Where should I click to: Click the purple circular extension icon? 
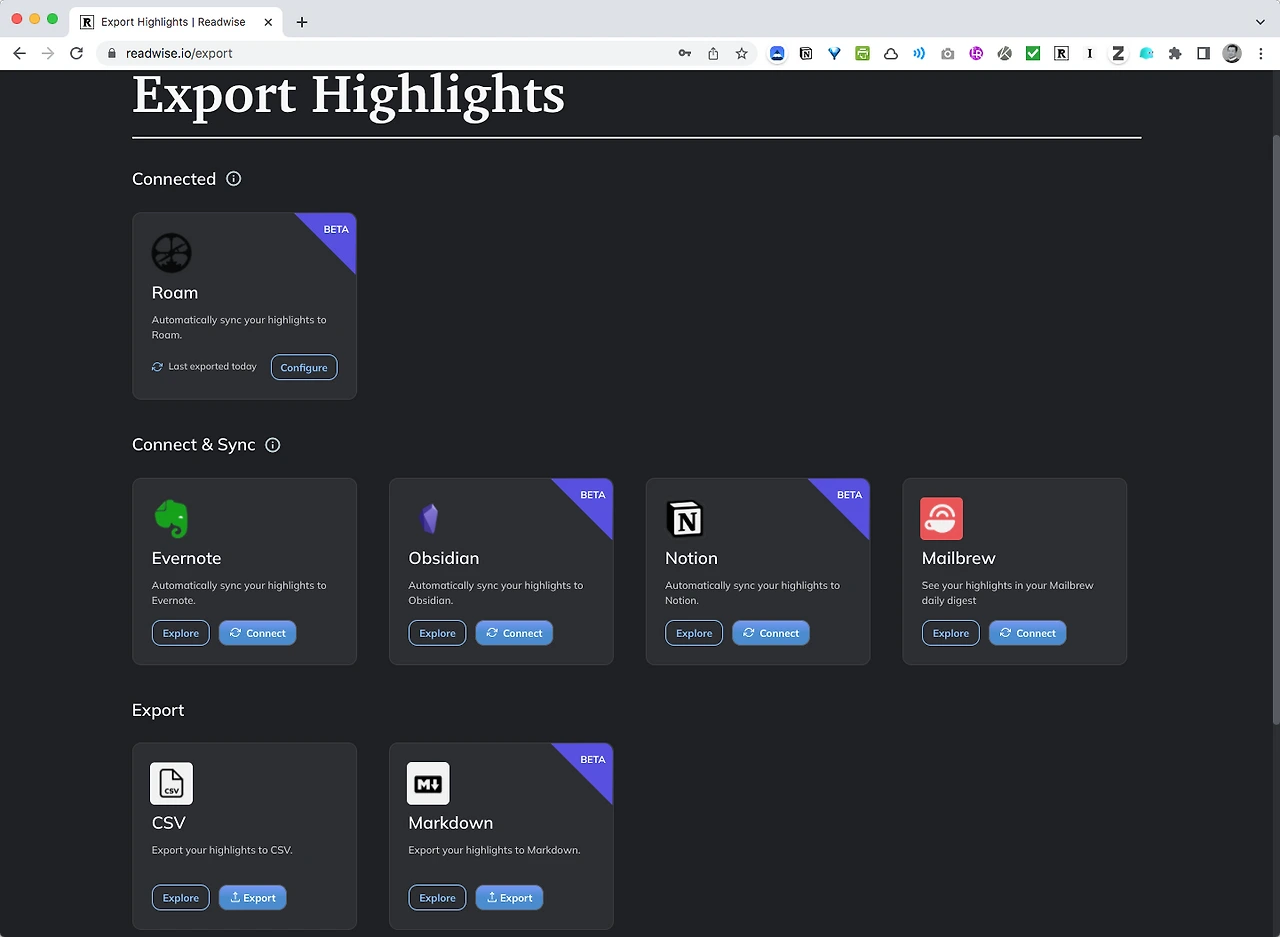point(976,53)
